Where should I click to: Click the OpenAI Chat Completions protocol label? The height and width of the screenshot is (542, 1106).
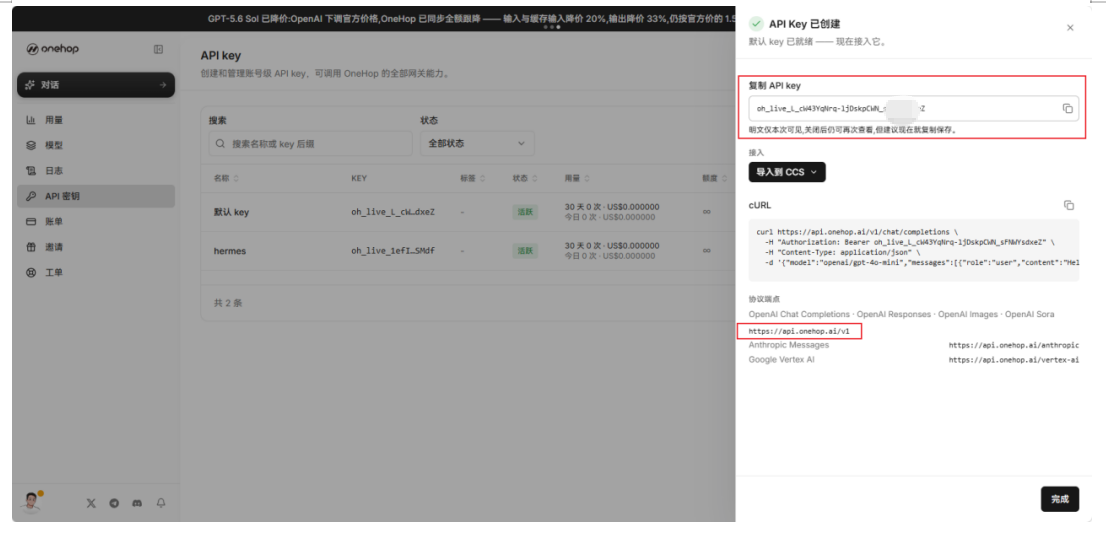click(x=800, y=313)
